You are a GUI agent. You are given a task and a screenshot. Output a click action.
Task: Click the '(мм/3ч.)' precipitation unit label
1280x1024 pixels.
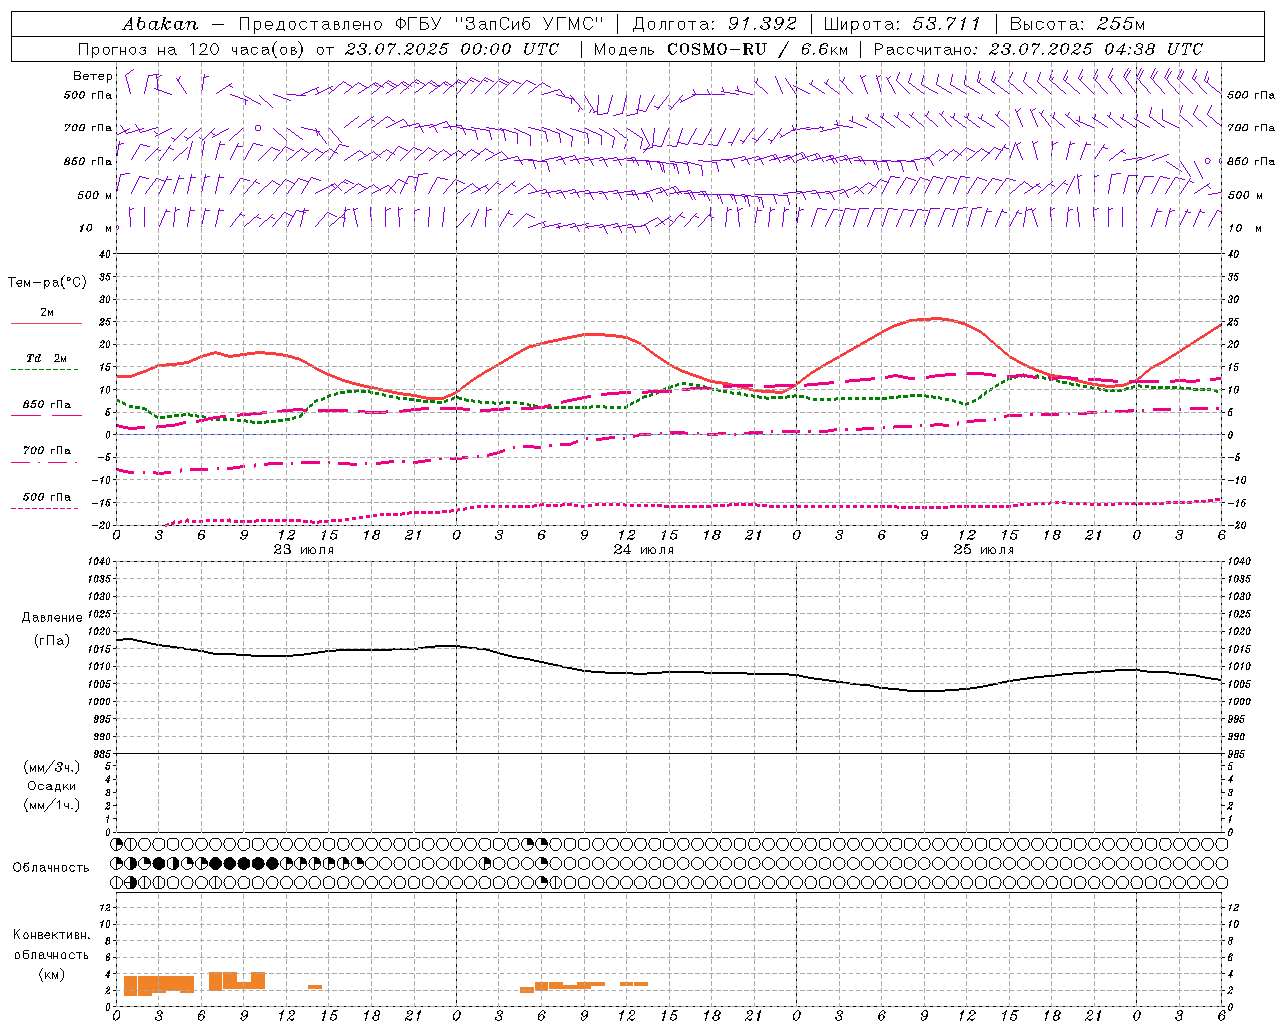point(52,767)
